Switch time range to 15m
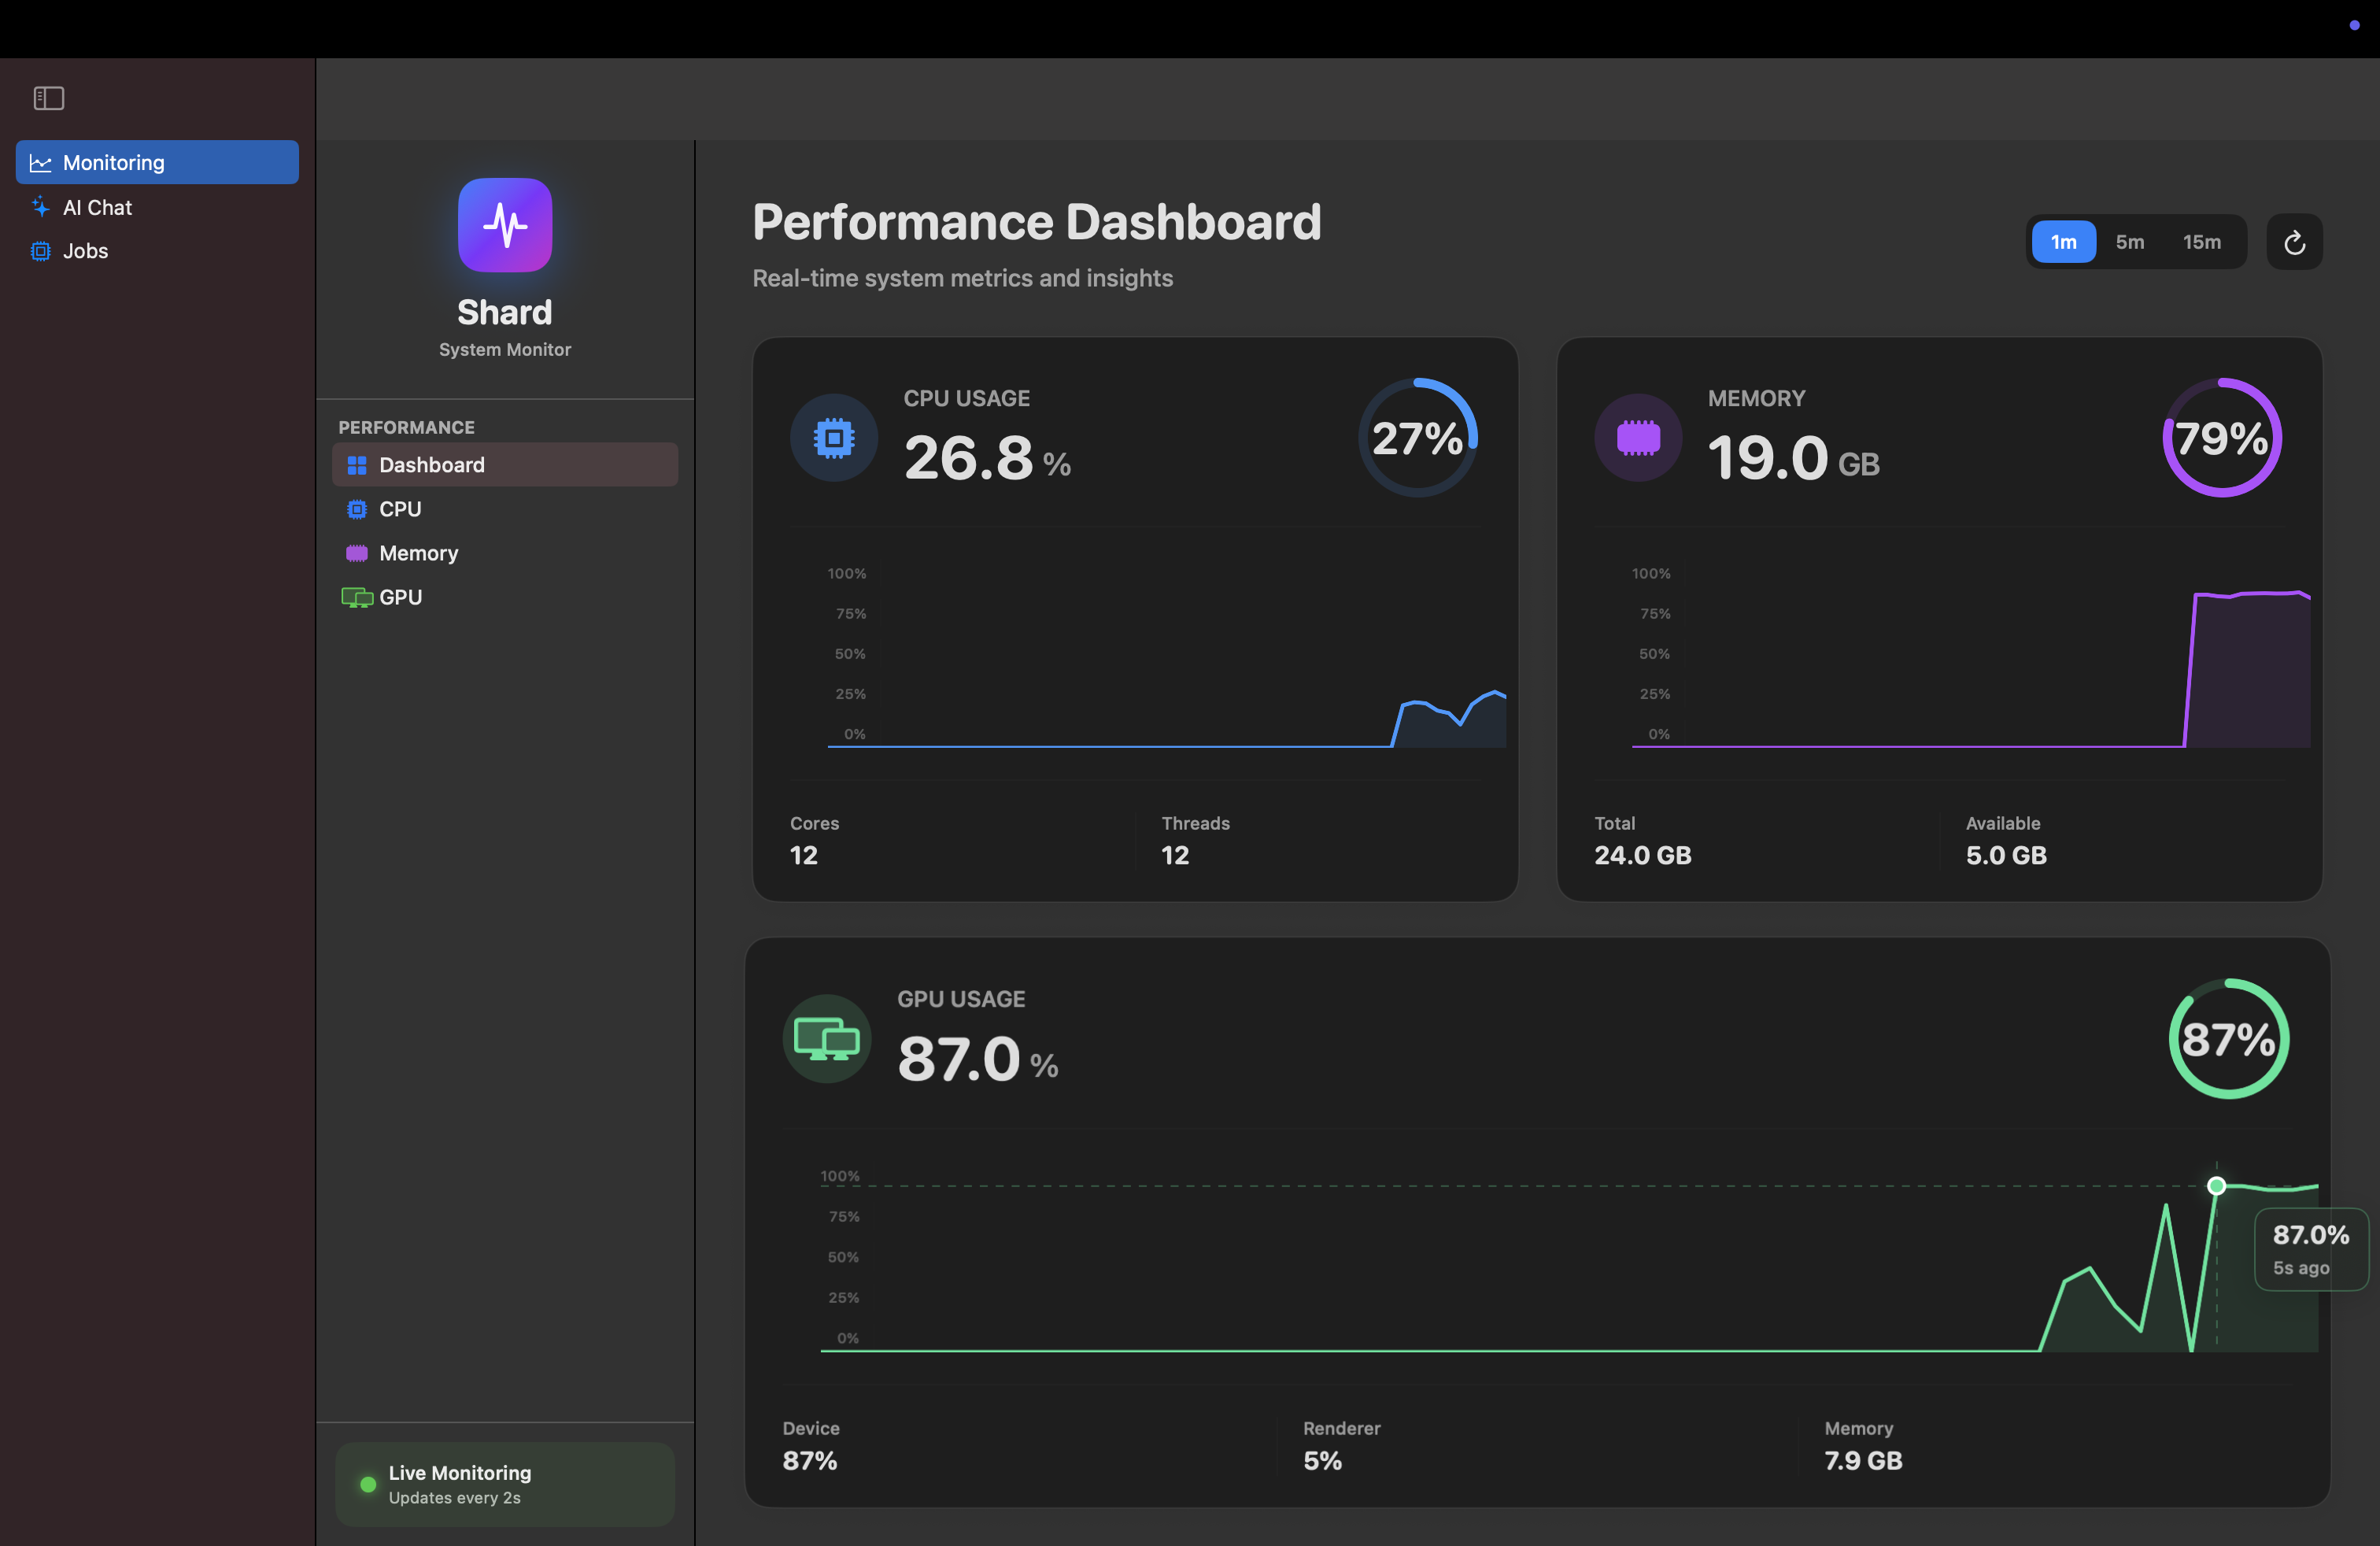The height and width of the screenshot is (1546, 2380). point(2201,242)
